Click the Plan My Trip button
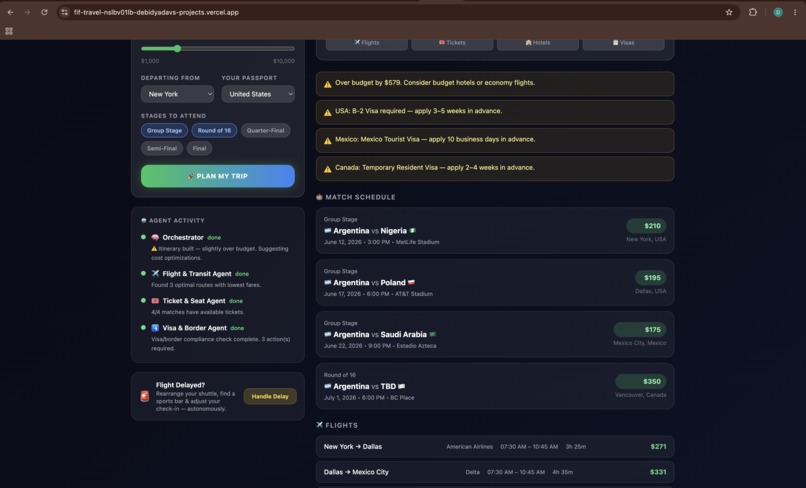 click(x=218, y=176)
